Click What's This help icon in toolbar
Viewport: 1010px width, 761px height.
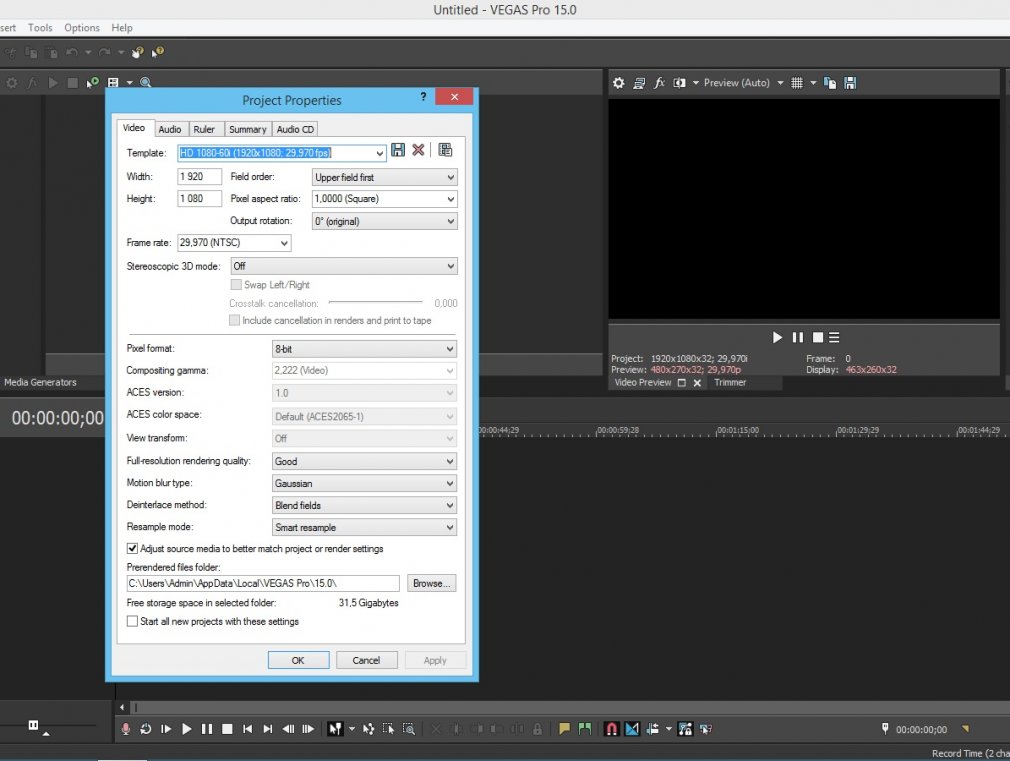click(x=157, y=52)
